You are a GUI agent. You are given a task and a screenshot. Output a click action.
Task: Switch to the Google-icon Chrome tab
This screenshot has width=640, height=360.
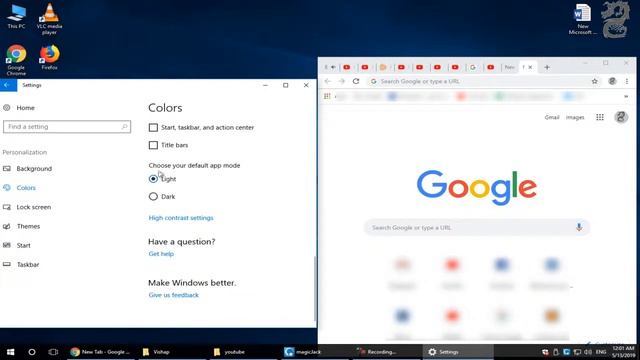tap(473, 67)
